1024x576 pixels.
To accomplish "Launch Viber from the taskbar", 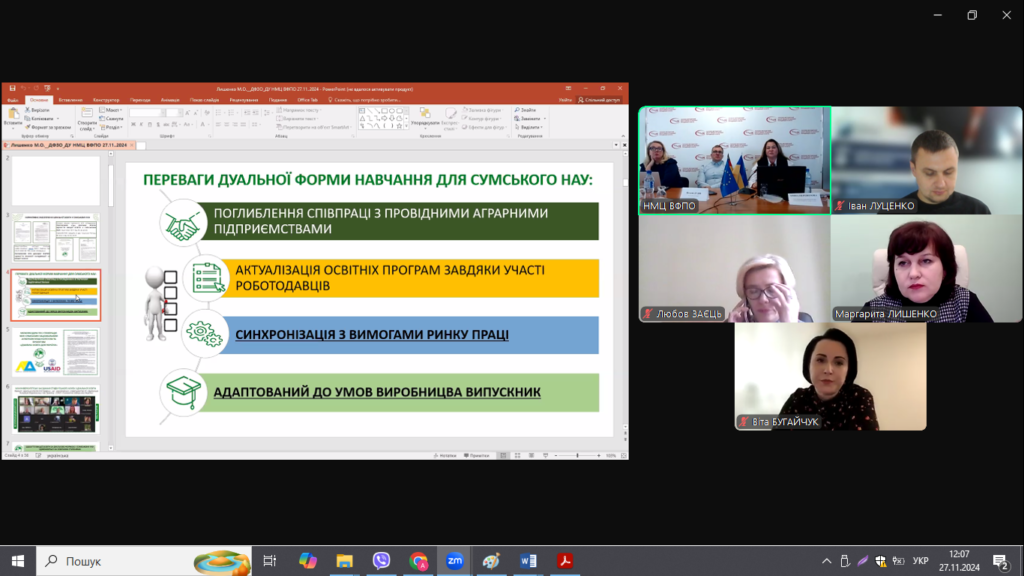I will (x=381, y=561).
